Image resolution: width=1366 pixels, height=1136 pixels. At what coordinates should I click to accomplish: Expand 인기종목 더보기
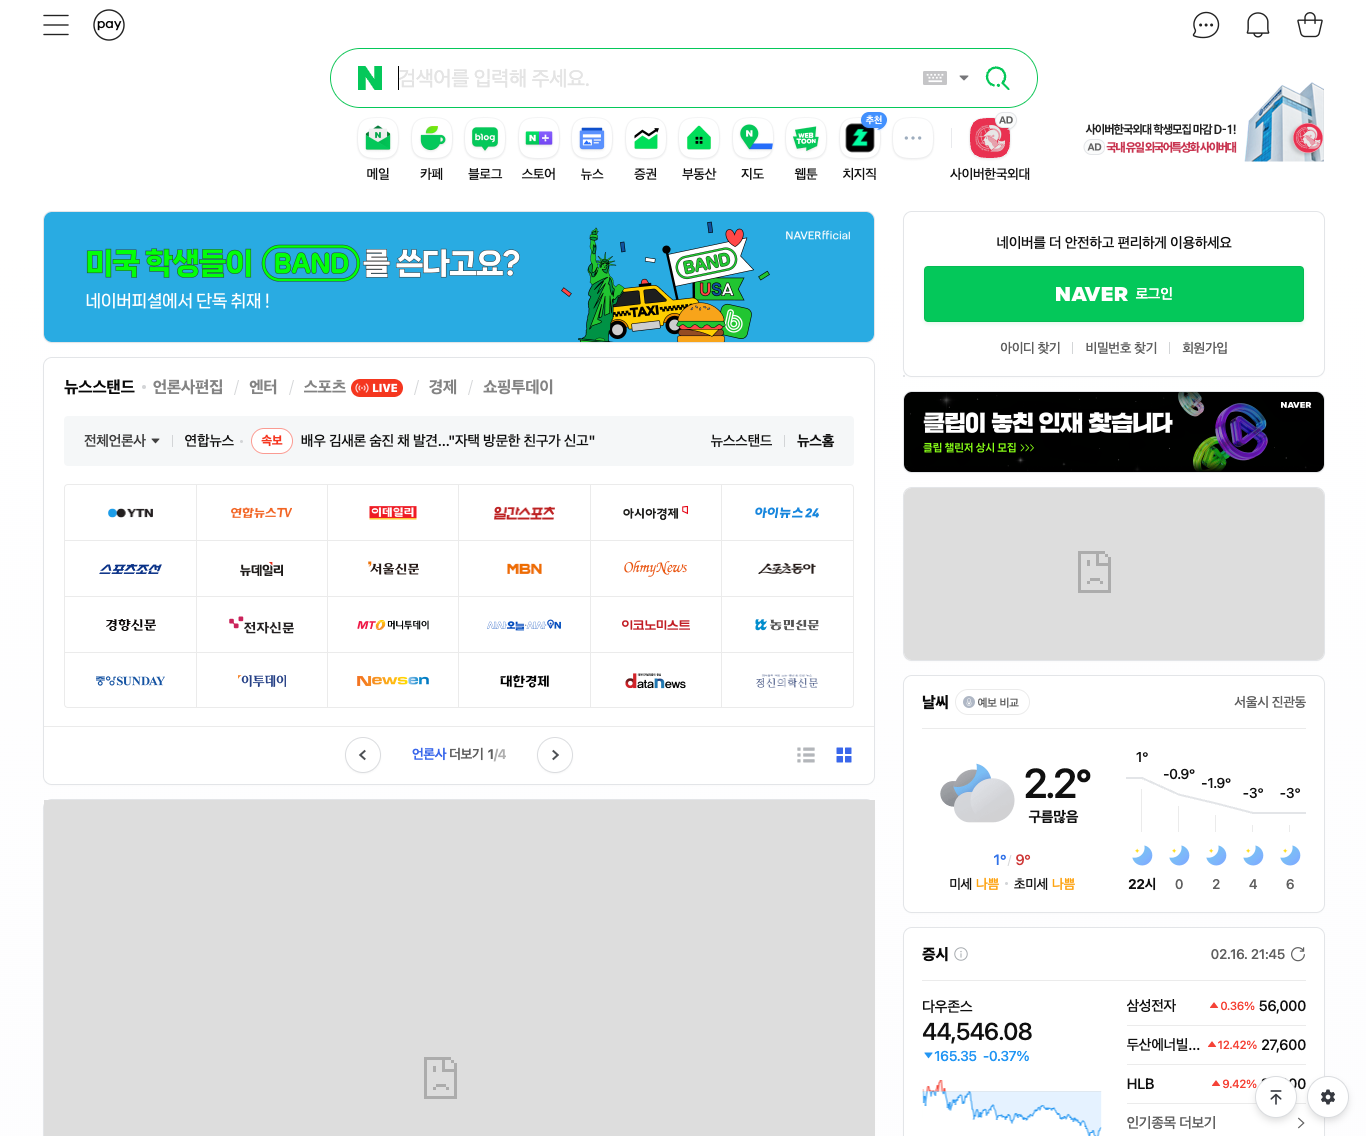(x=1216, y=1123)
